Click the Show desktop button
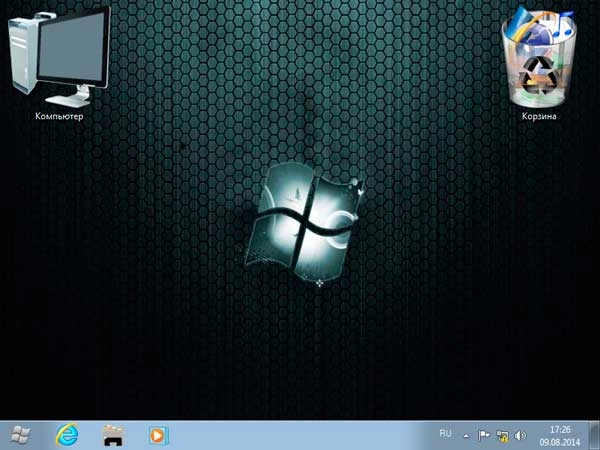The height and width of the screenshot is (450, 600). [594, 435]
